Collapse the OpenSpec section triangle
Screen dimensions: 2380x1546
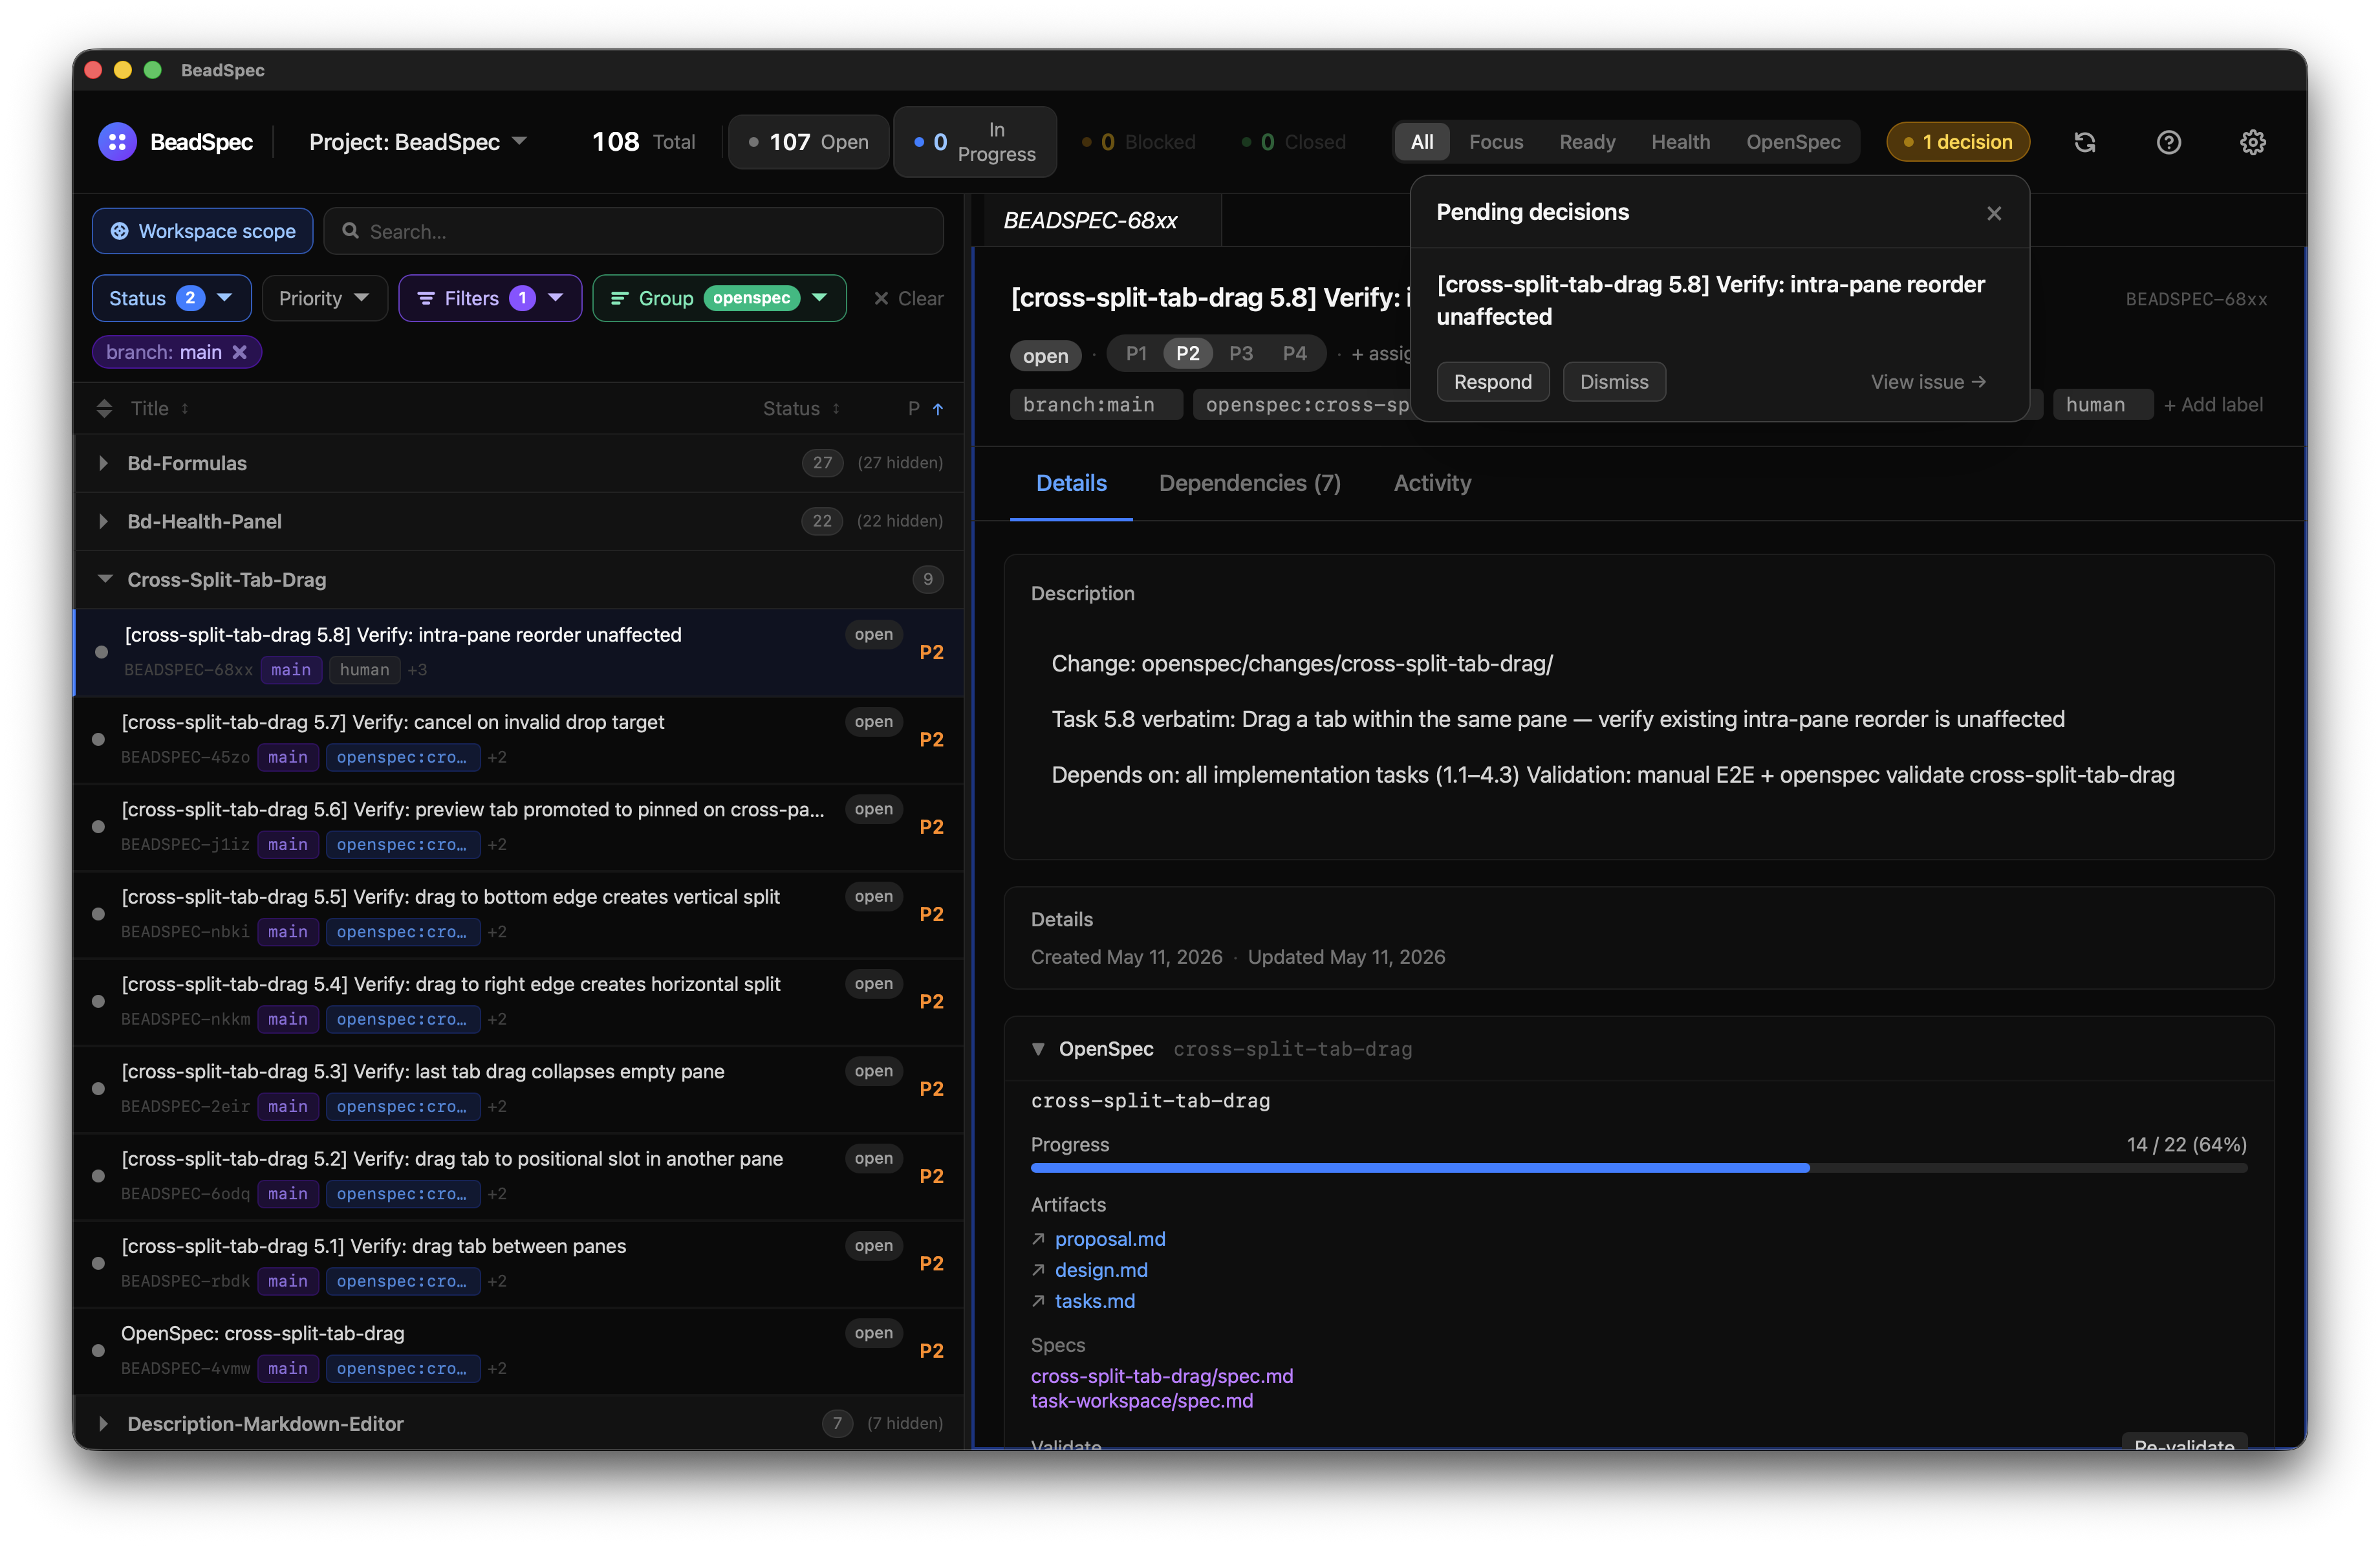point(1038,1049)
